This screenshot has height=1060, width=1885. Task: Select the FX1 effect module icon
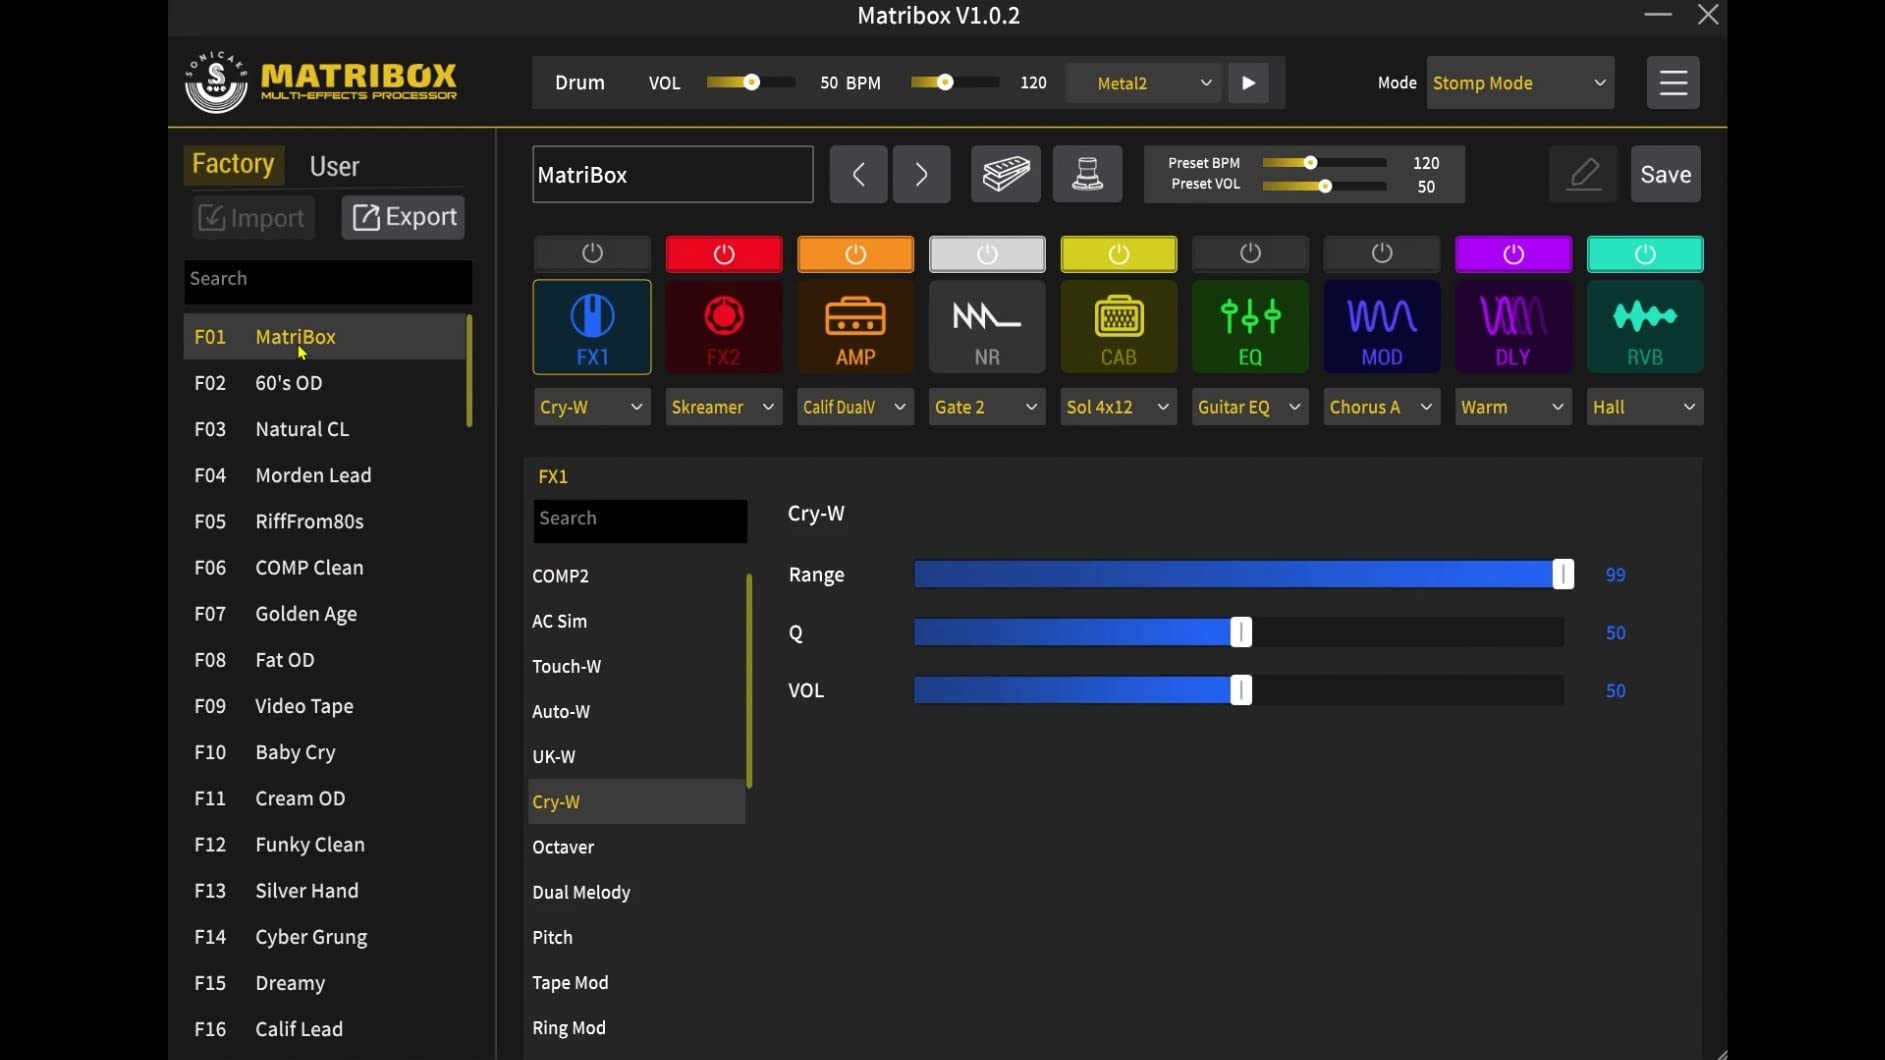[592, 327]
